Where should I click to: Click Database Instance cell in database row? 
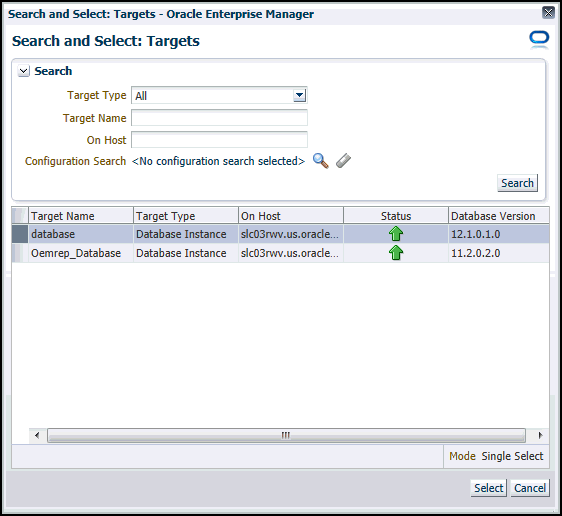click(186, 234)
